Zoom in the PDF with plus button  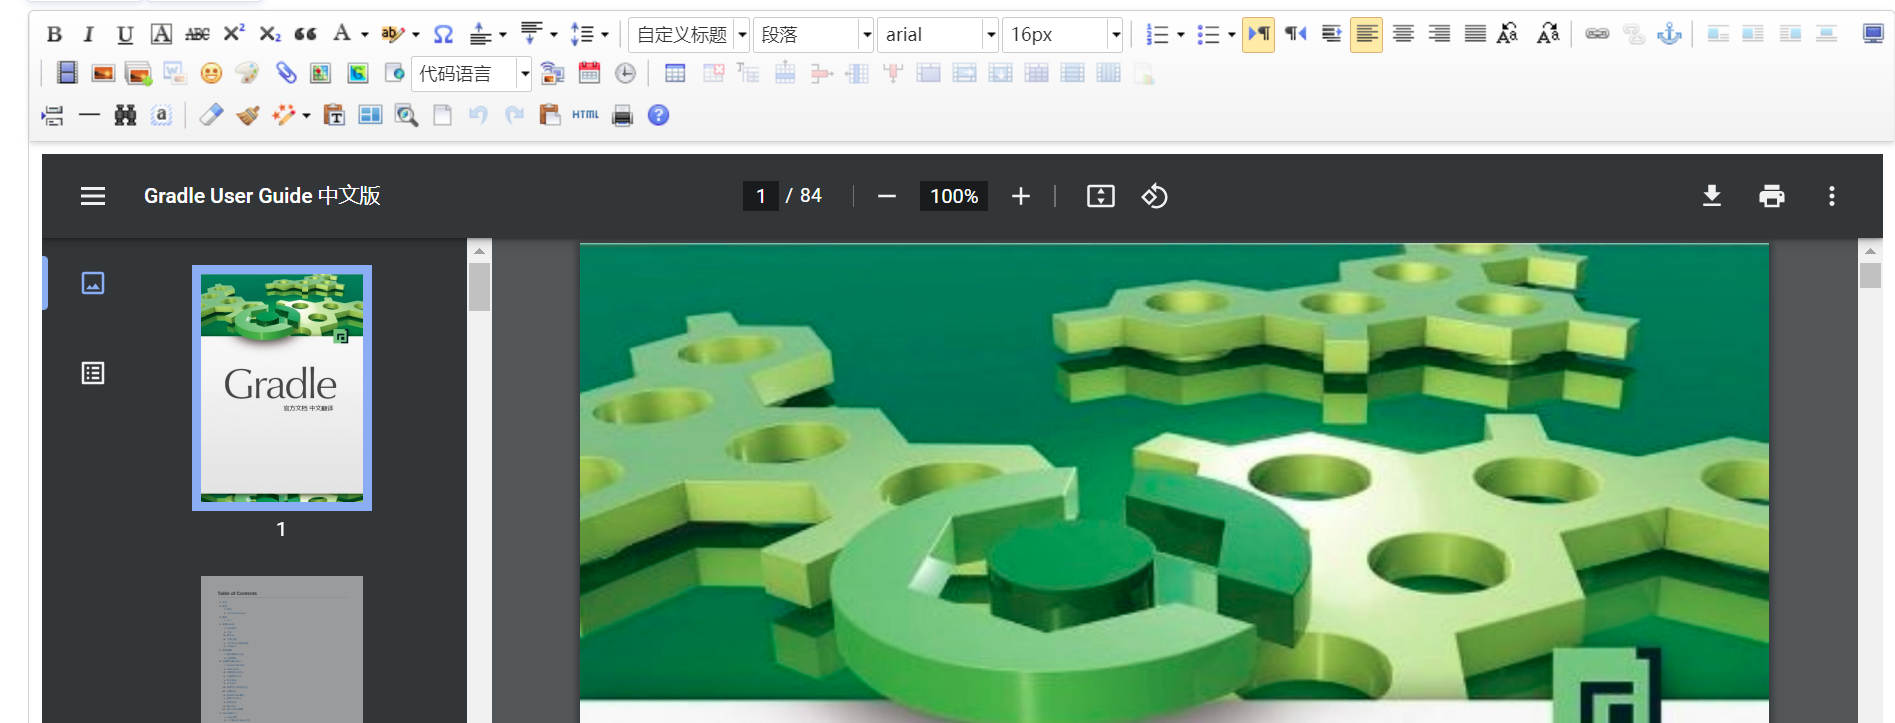click(1020, 196)
